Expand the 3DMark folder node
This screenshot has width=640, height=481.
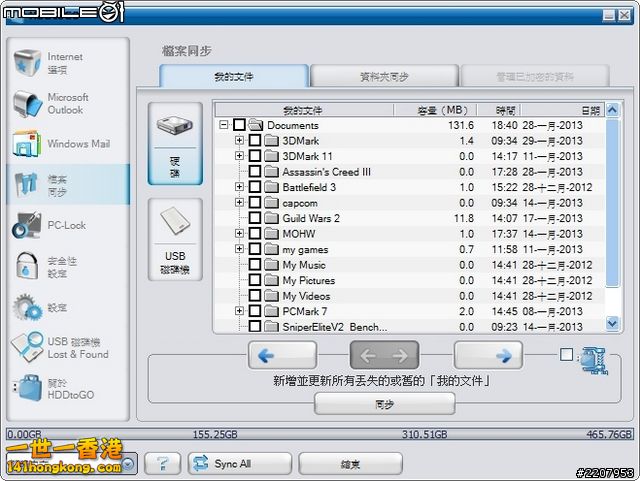239,141
